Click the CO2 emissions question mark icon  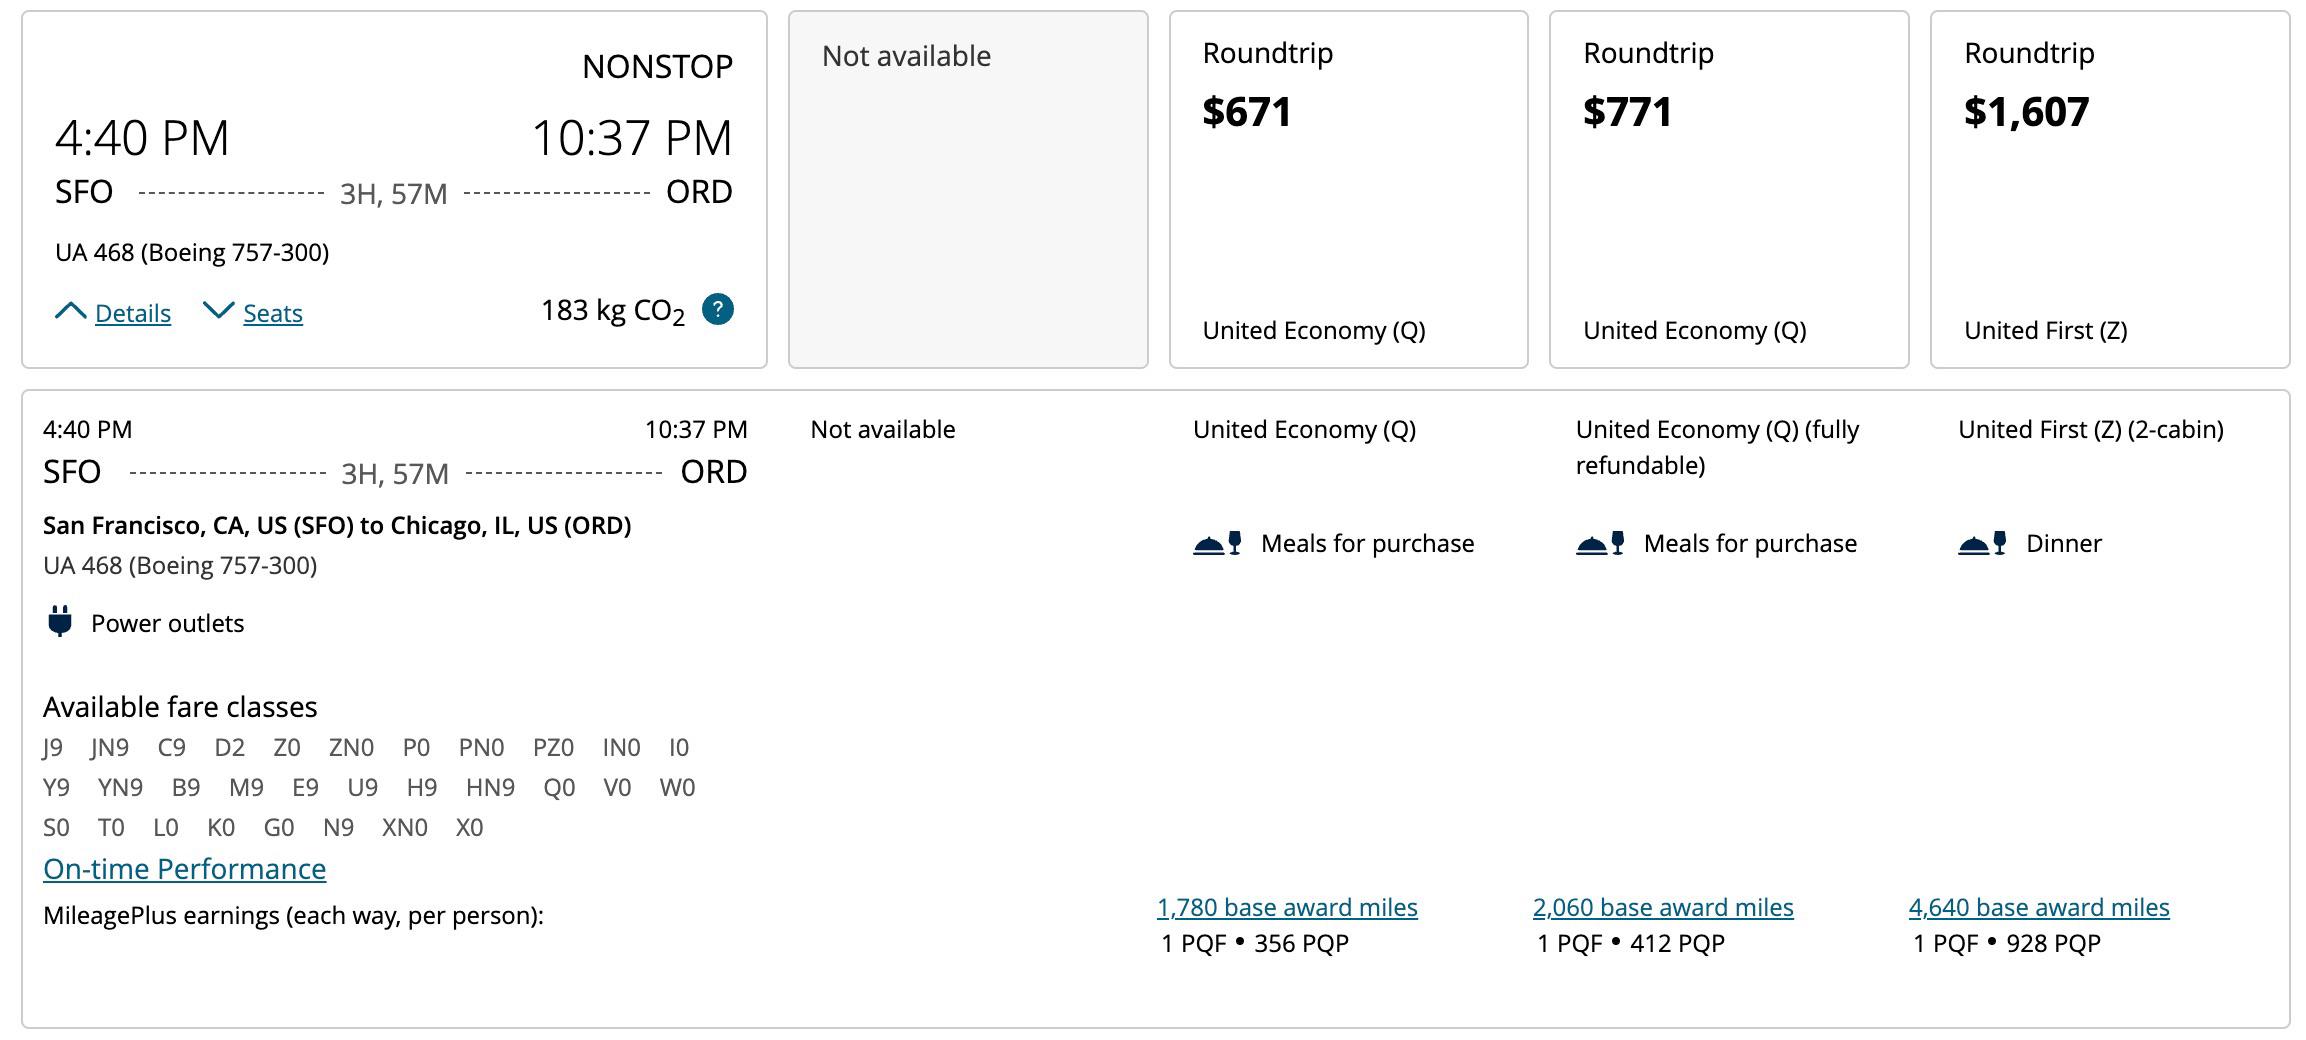point(716,309)
